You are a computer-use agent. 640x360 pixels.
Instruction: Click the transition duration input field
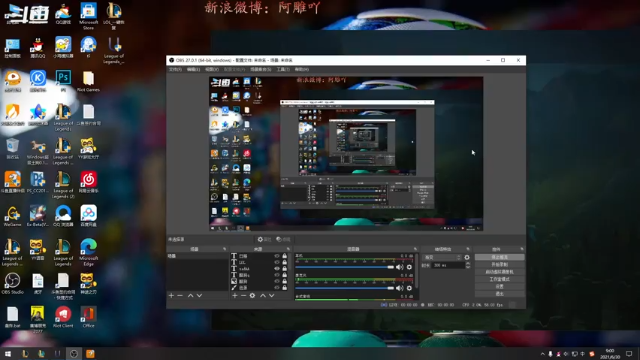(448, 265)
